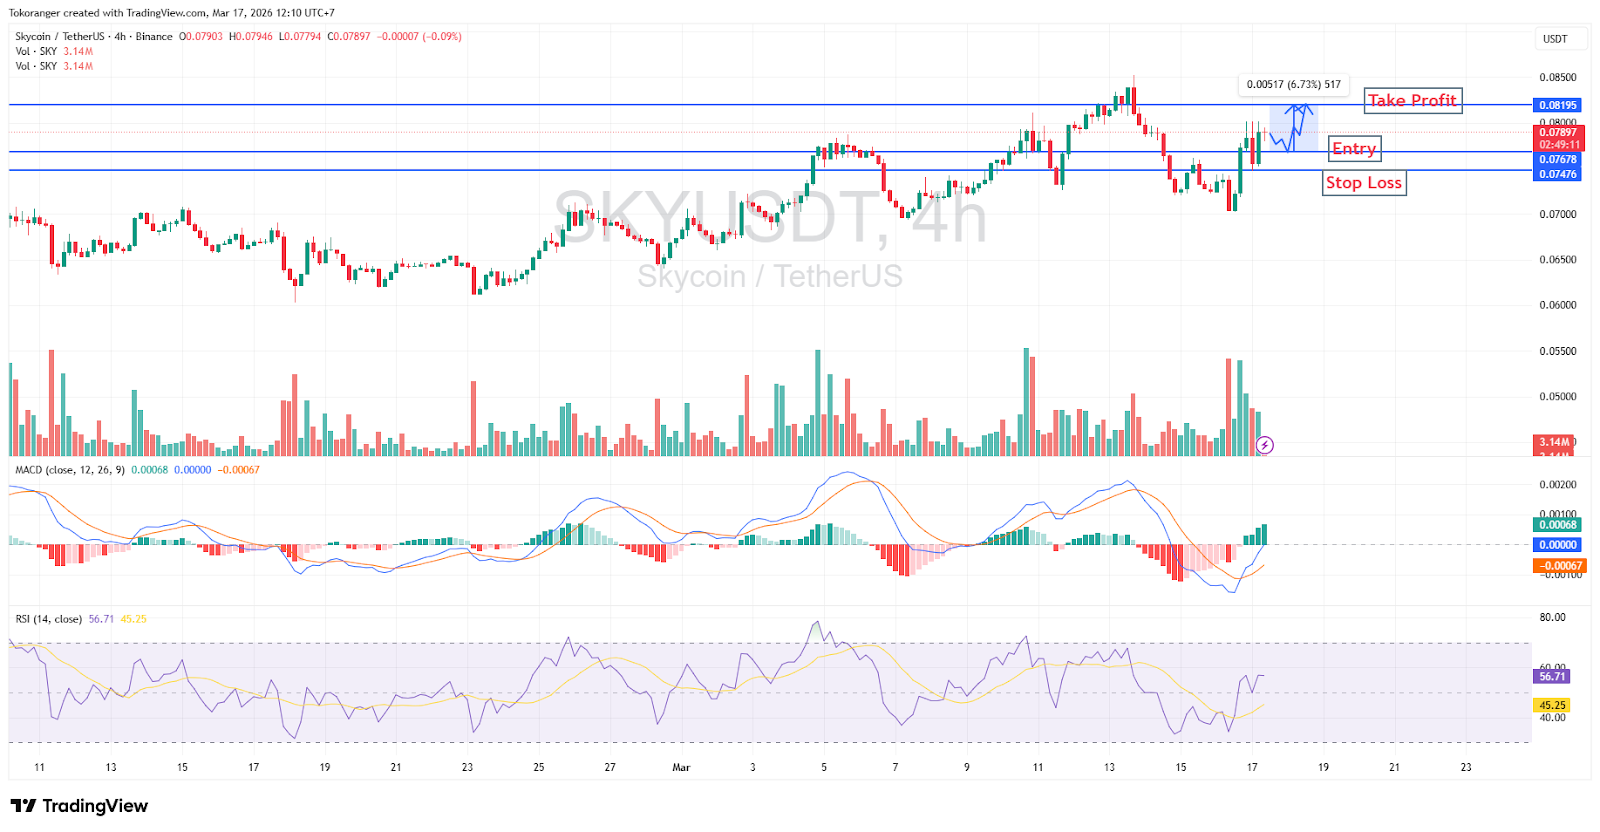Image resolution: width=1600 pixels, height=832 pixels.
Task: Click the blue 0.07476 price axis label
Action: (1557, 174)
